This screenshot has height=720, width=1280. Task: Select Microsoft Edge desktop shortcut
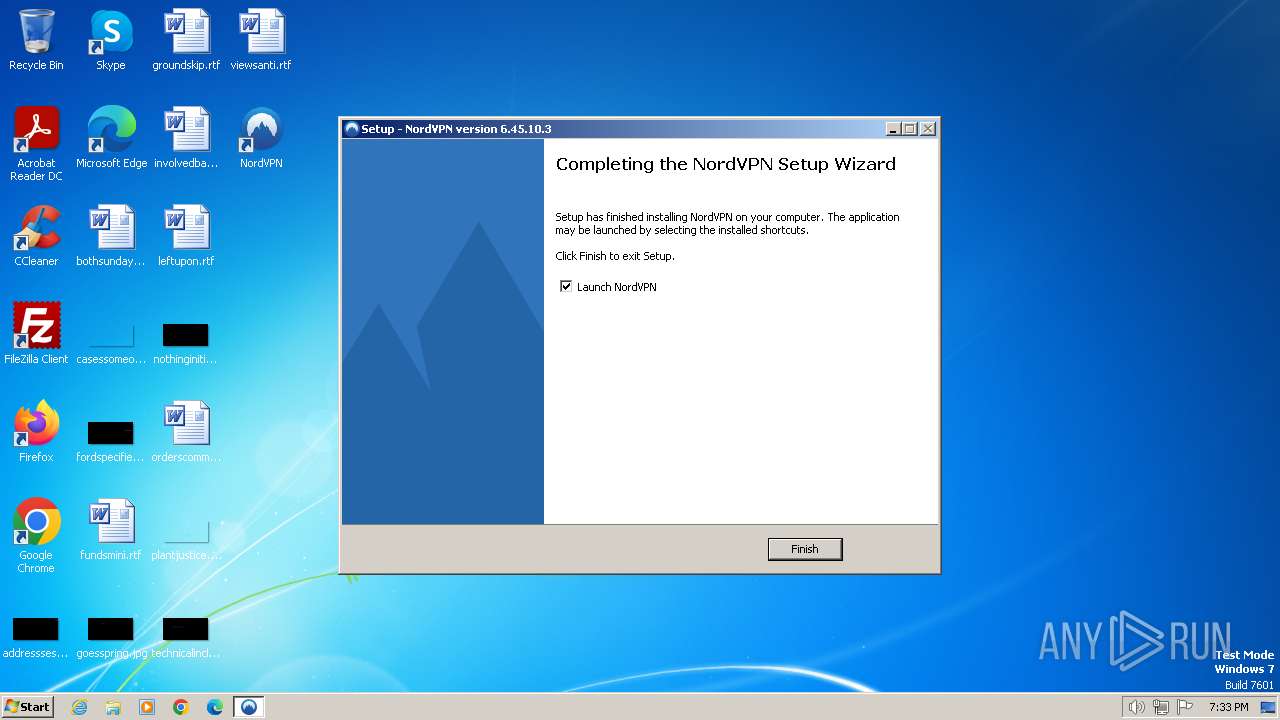point(111,138)
